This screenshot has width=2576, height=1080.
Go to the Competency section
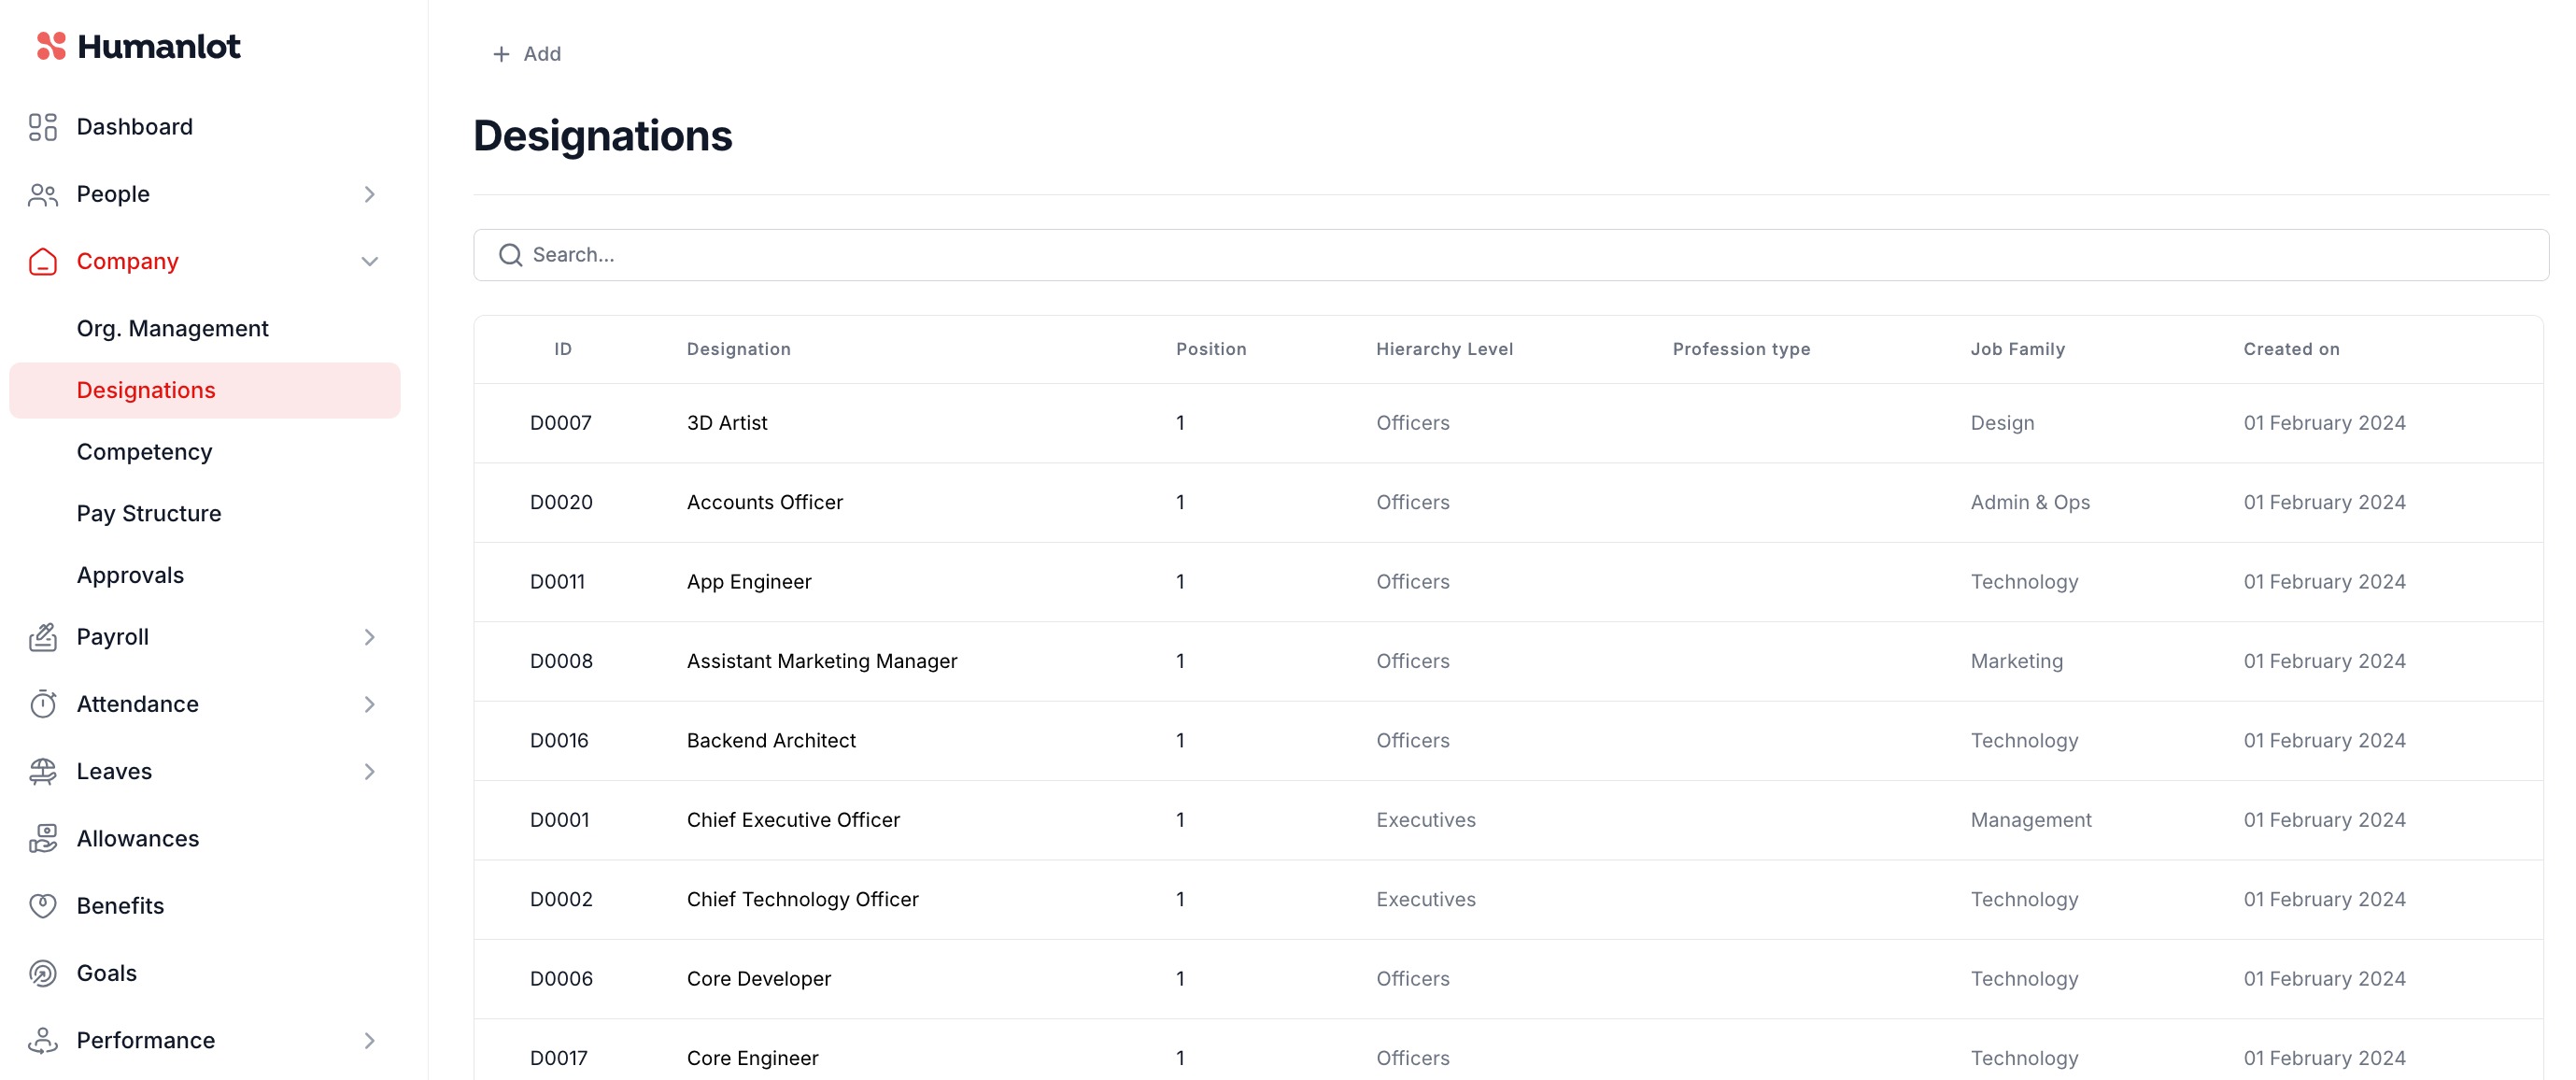click(144, 452)
